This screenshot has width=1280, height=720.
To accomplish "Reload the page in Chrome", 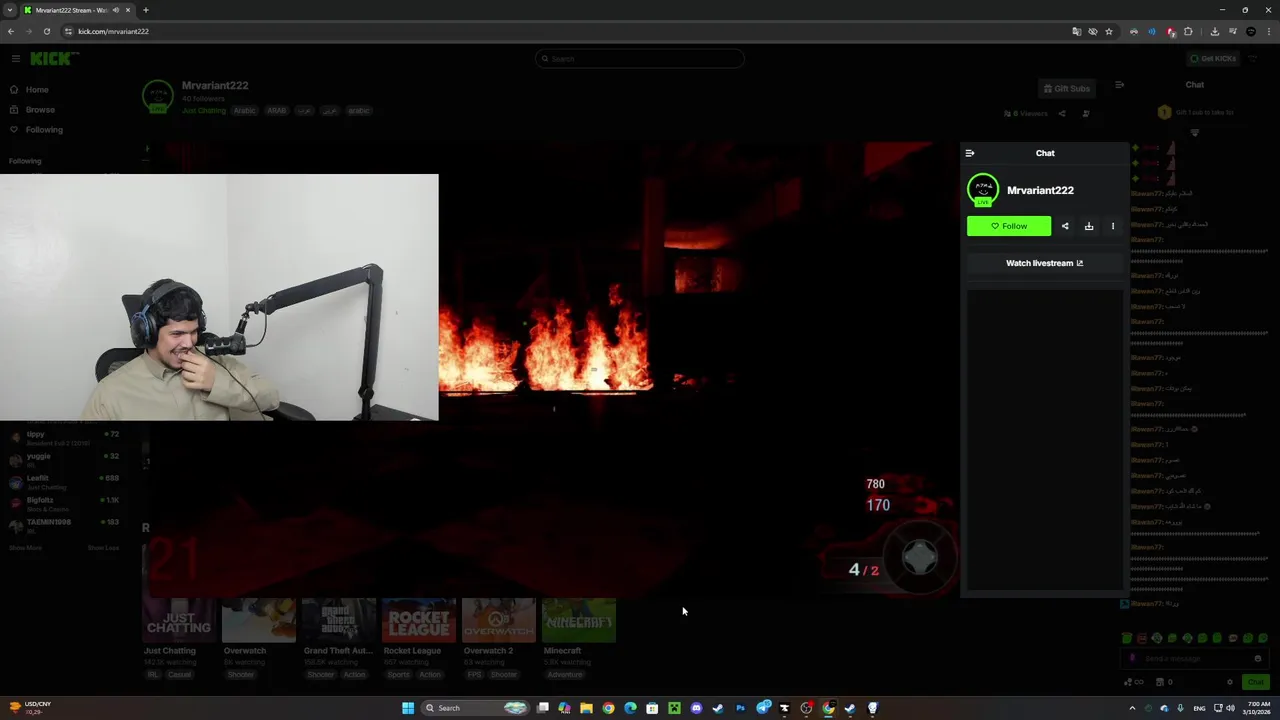I will pyautogui.click(x=46, y=31).
